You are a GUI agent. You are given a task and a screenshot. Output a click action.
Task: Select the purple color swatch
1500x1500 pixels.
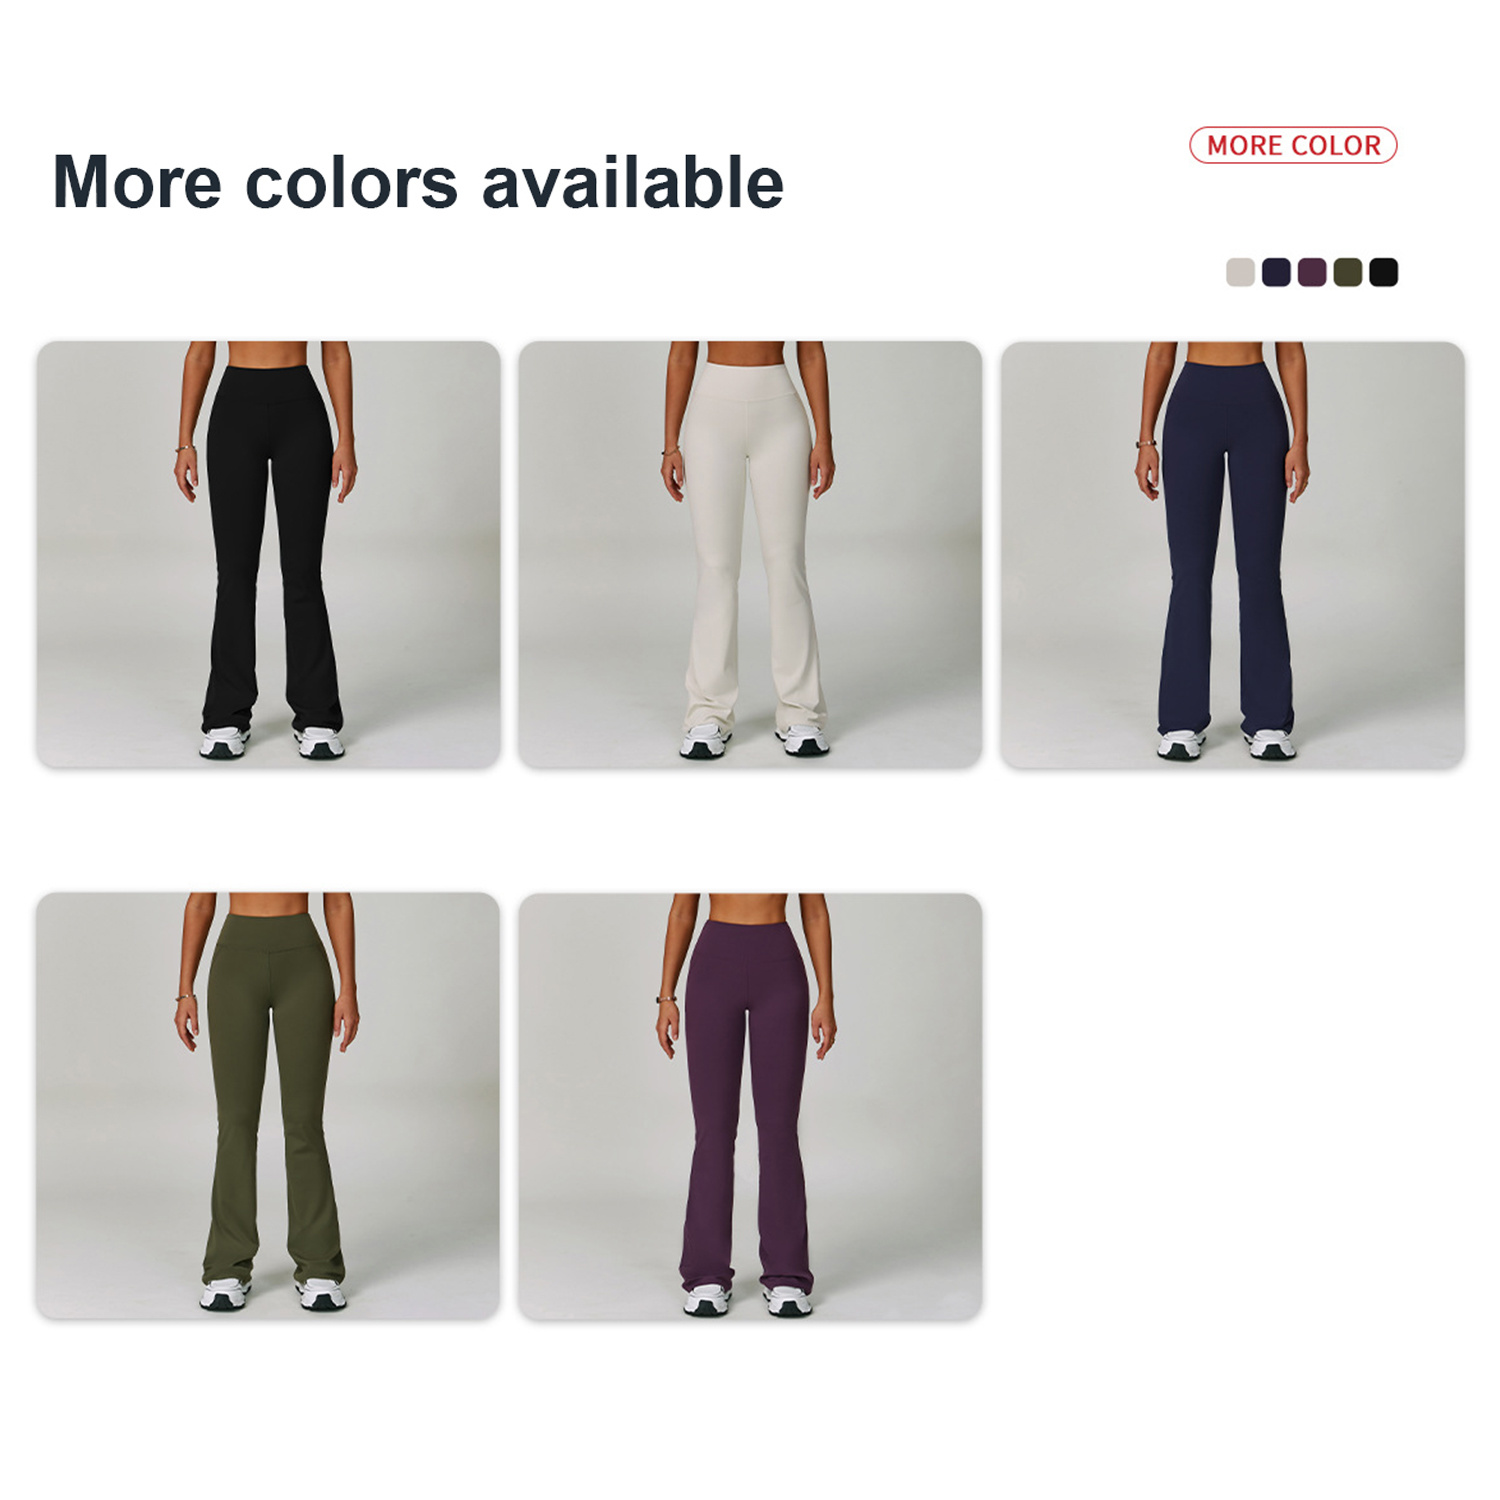(1312, 272)
